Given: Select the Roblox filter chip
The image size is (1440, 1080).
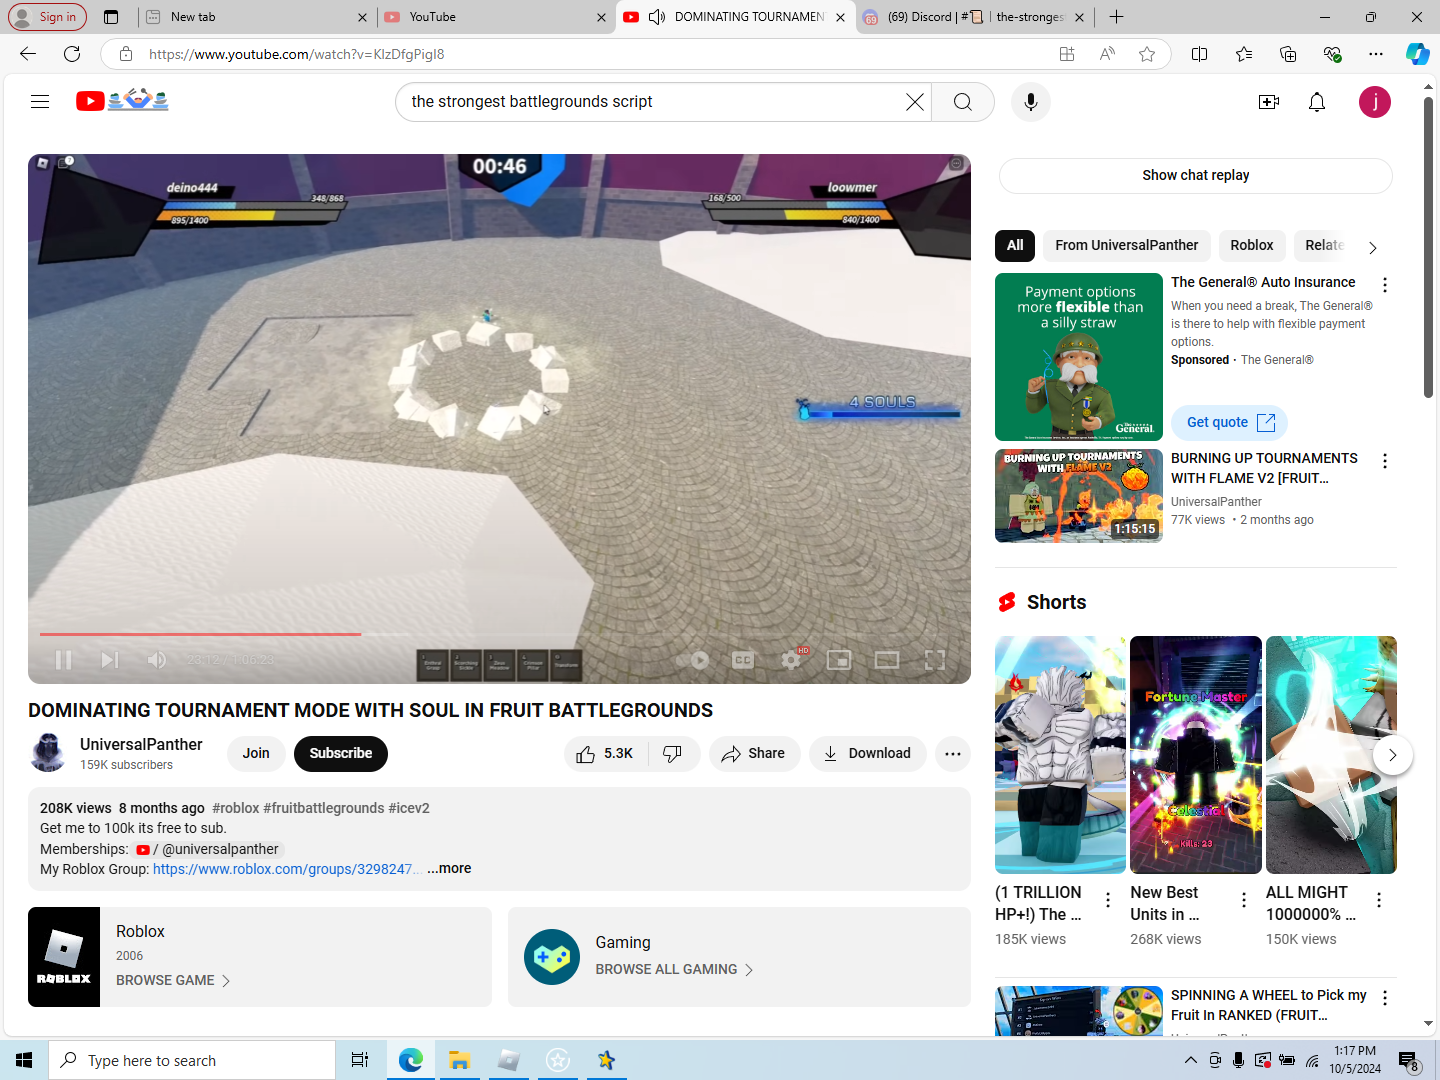Looking at the screenshot, I should [x=1251, y=245].
